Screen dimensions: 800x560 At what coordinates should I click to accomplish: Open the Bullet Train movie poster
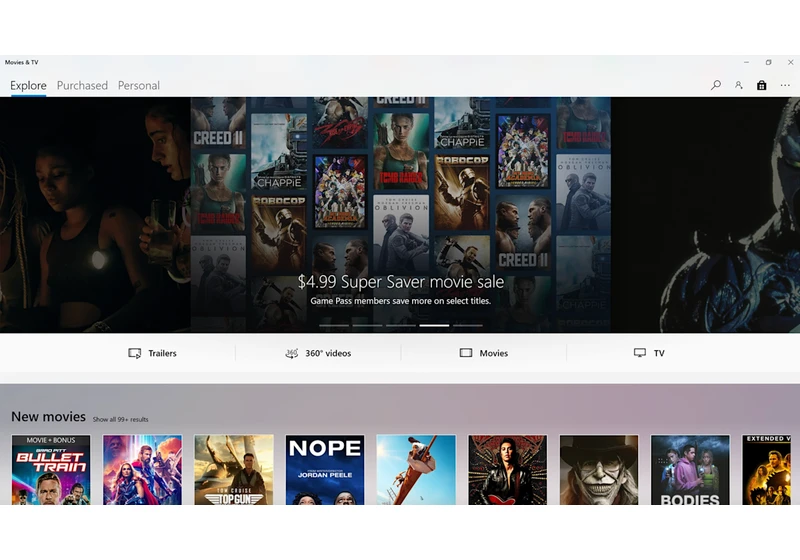[x=51, y=470]
